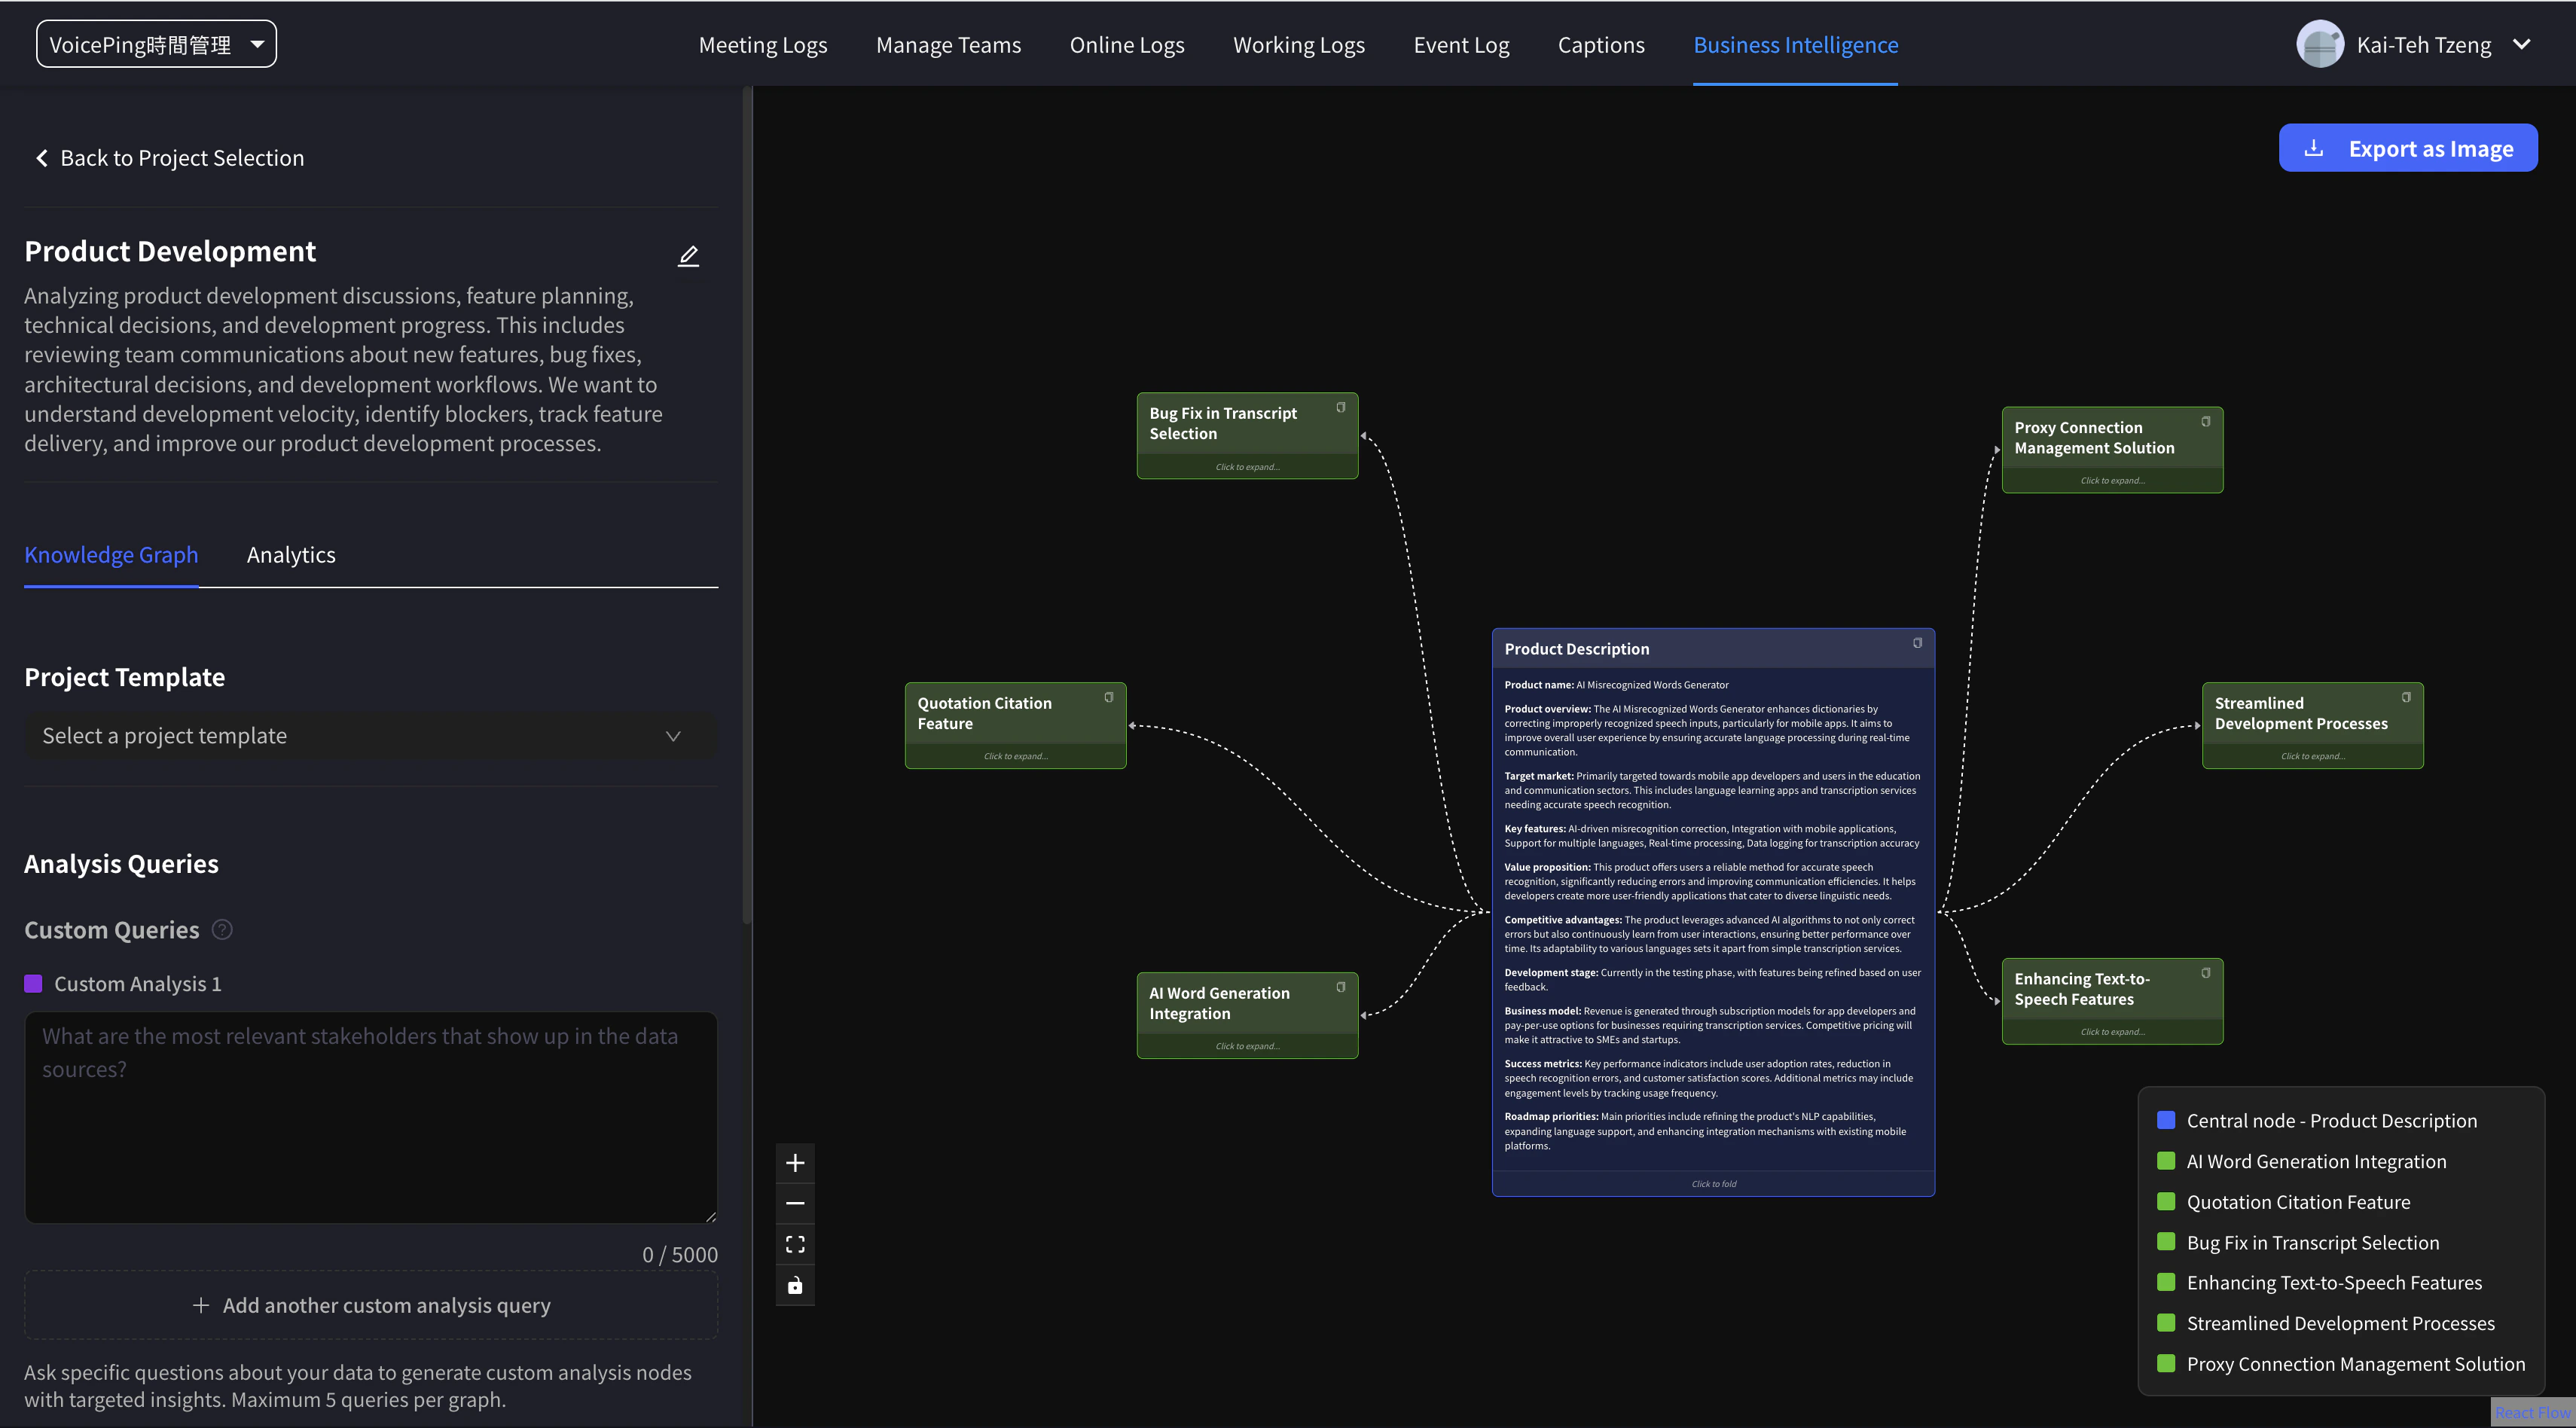Toggle the graph interactivity lock icon
Image resolution: width=2576 pixels, height=1428 pixels.
pos(795,1285)
